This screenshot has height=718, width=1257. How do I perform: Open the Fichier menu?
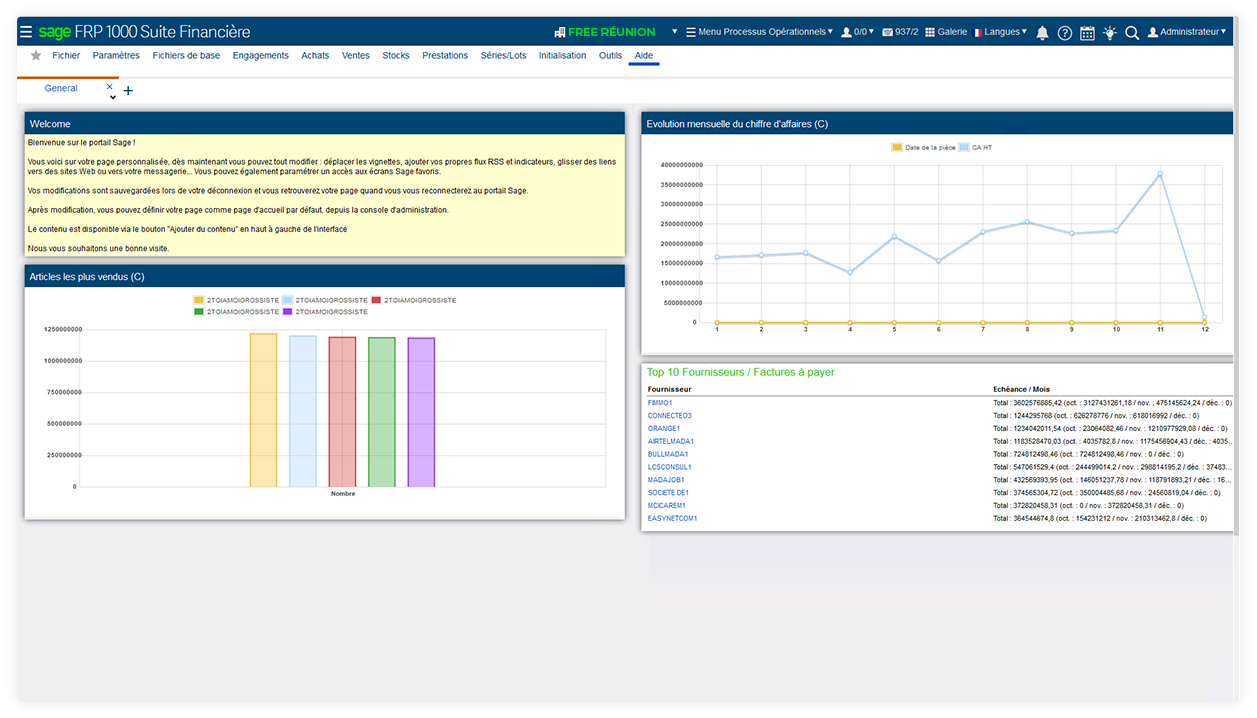(x=66, y=56)
